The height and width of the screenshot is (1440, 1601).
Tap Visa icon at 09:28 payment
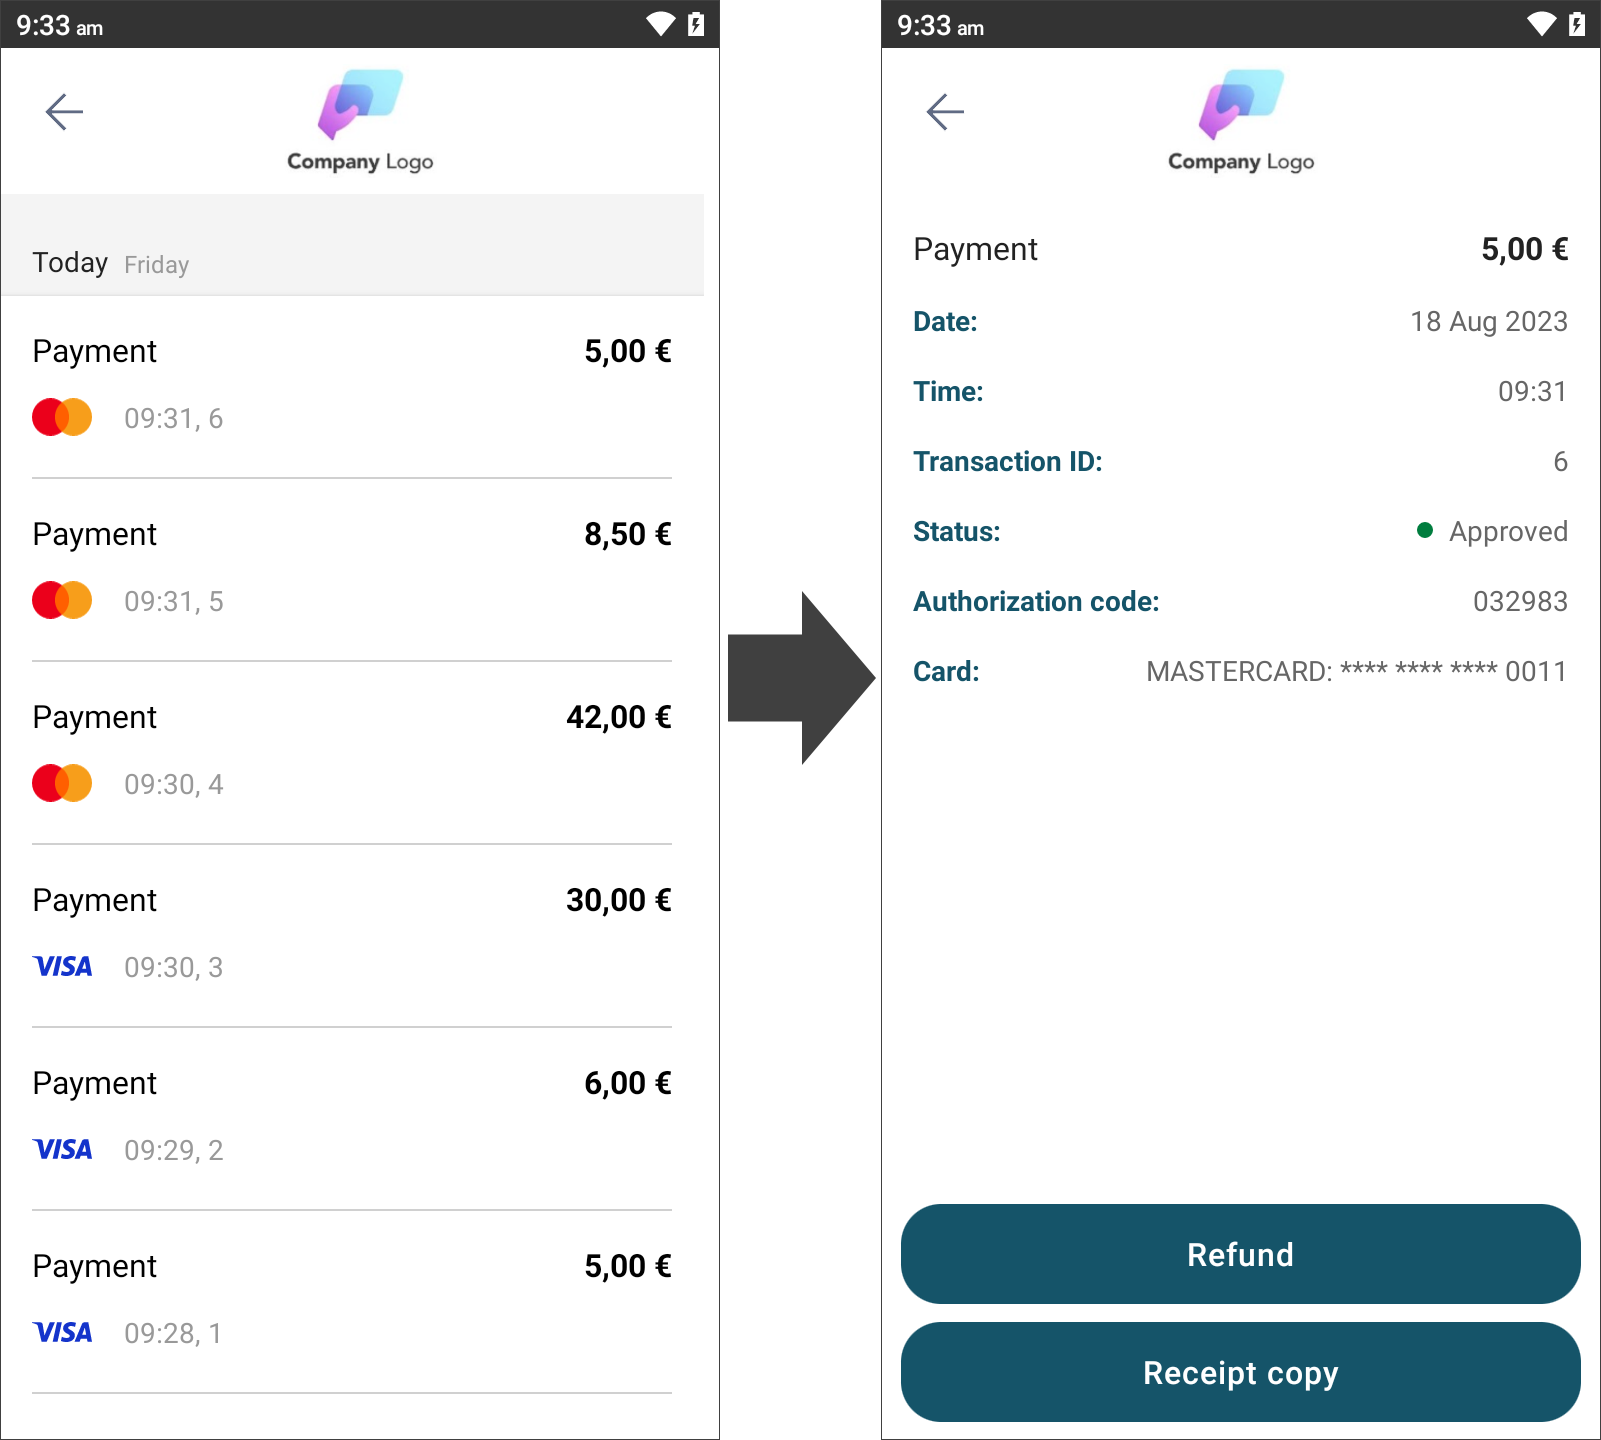point(62,1332)
